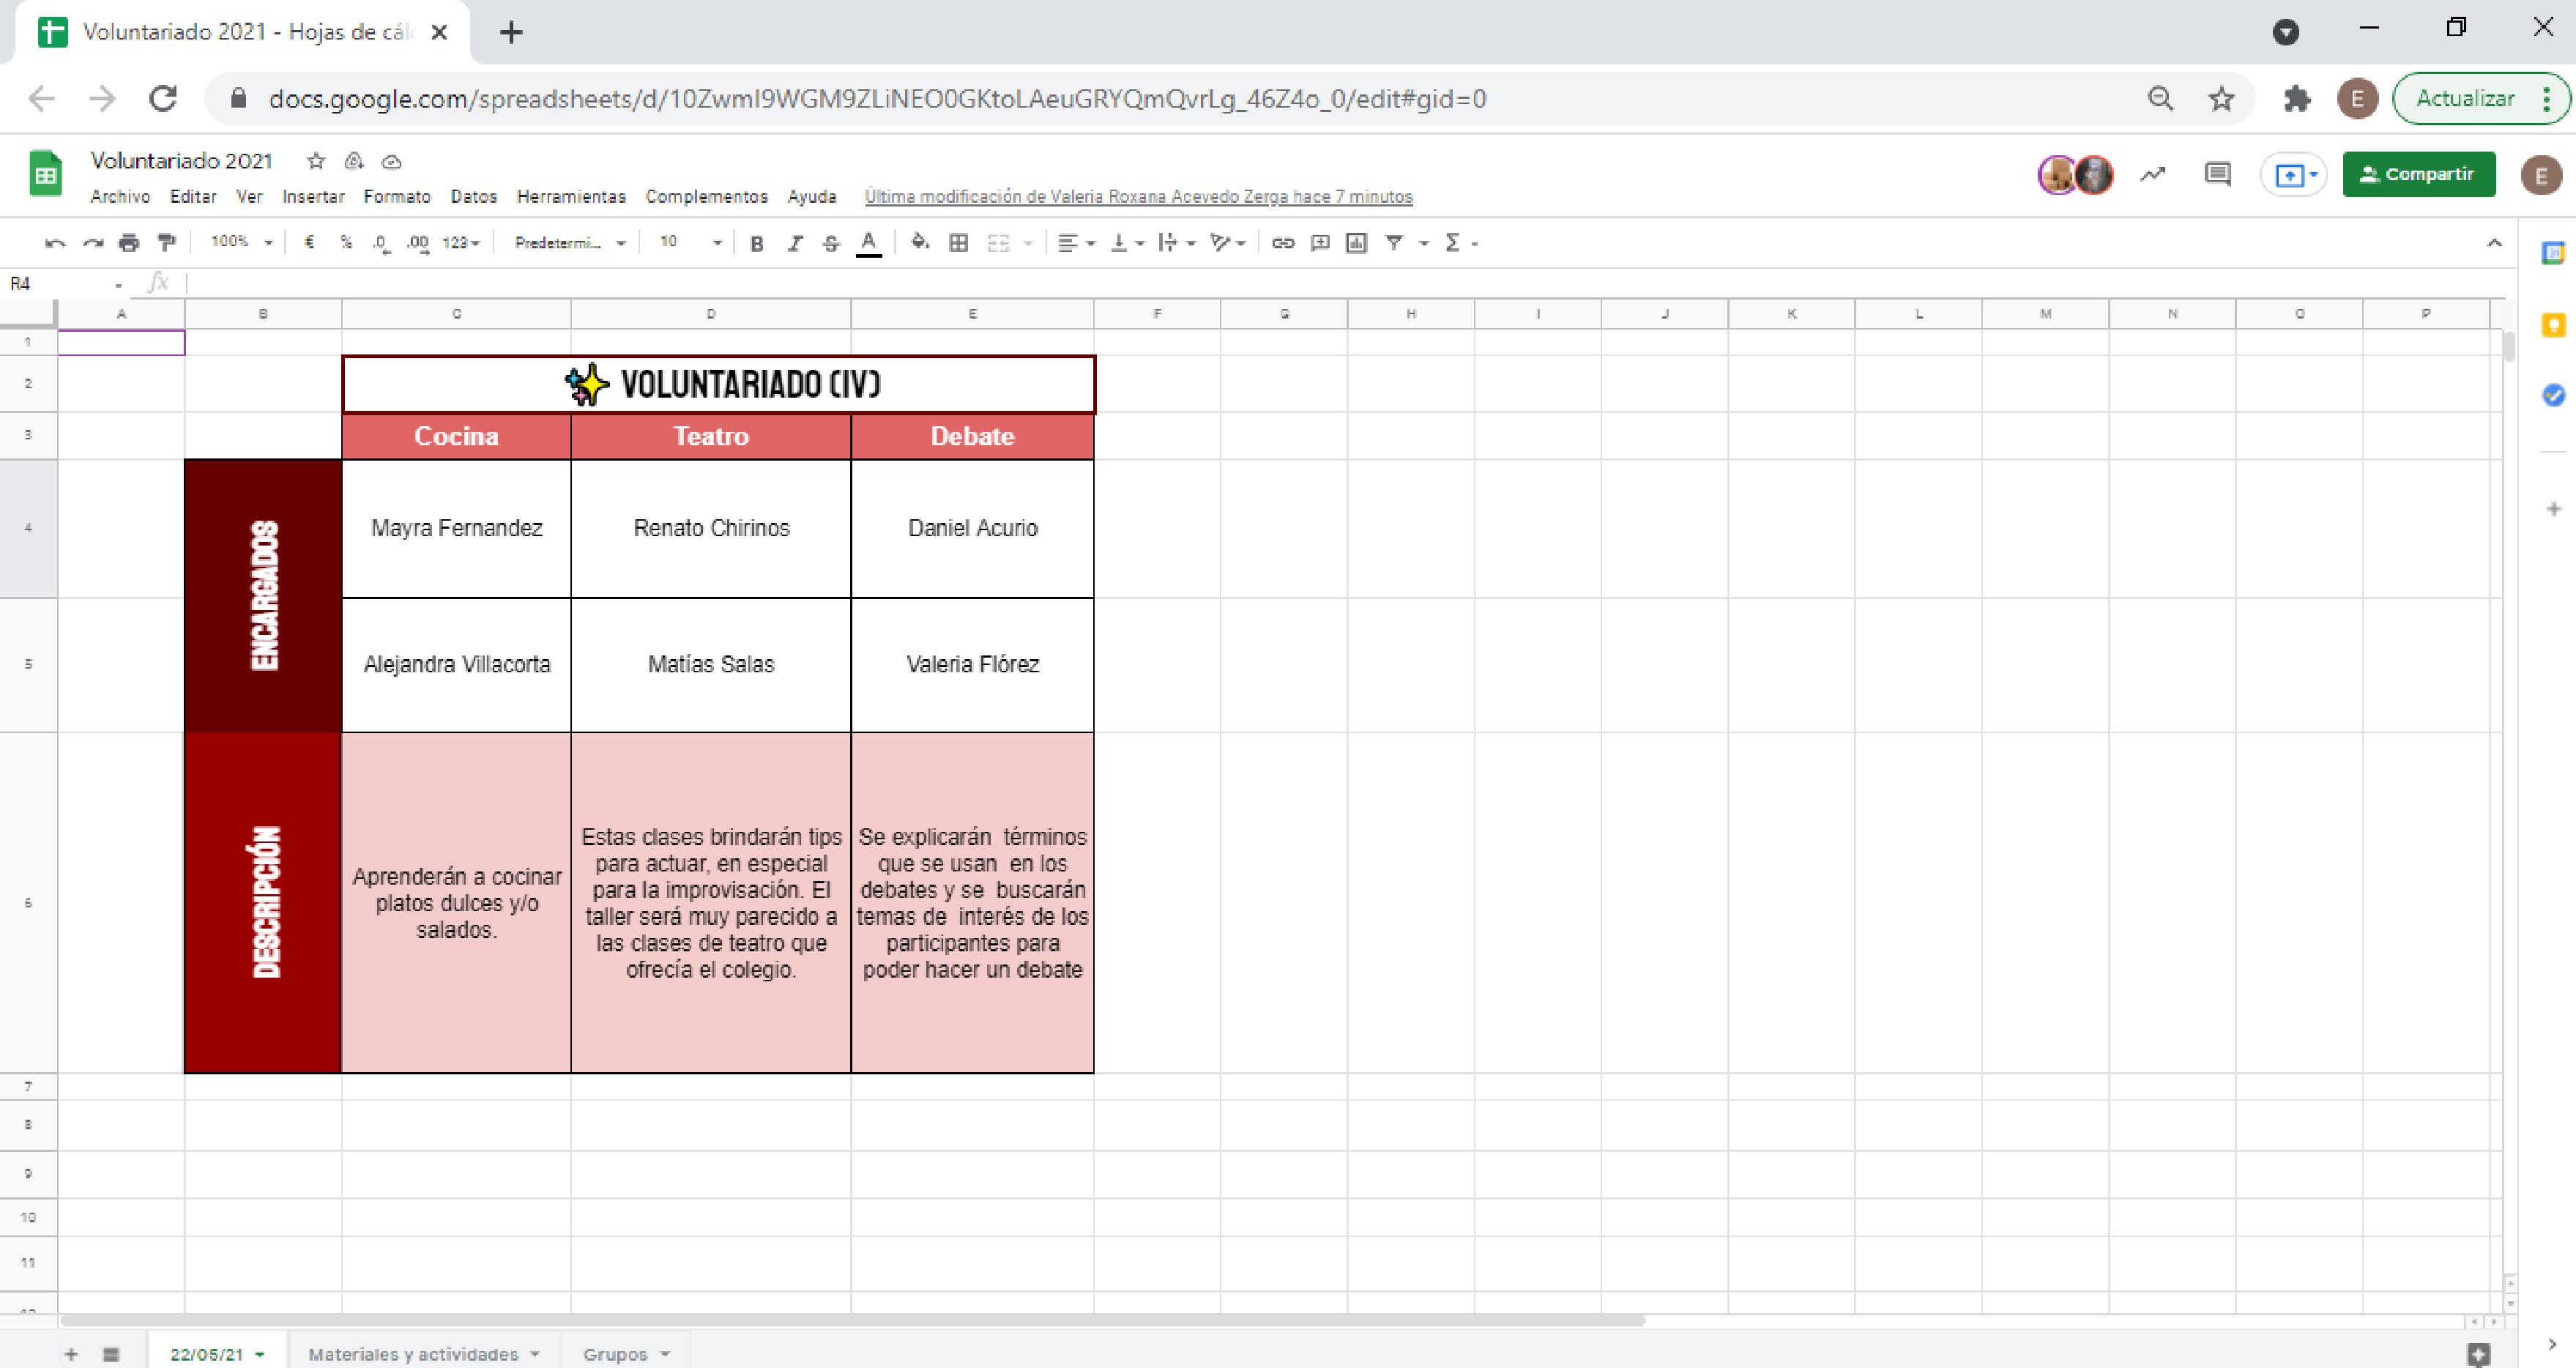Open the fill color picker
This screenshot has width=2576, height=1368.
(920, 242)
